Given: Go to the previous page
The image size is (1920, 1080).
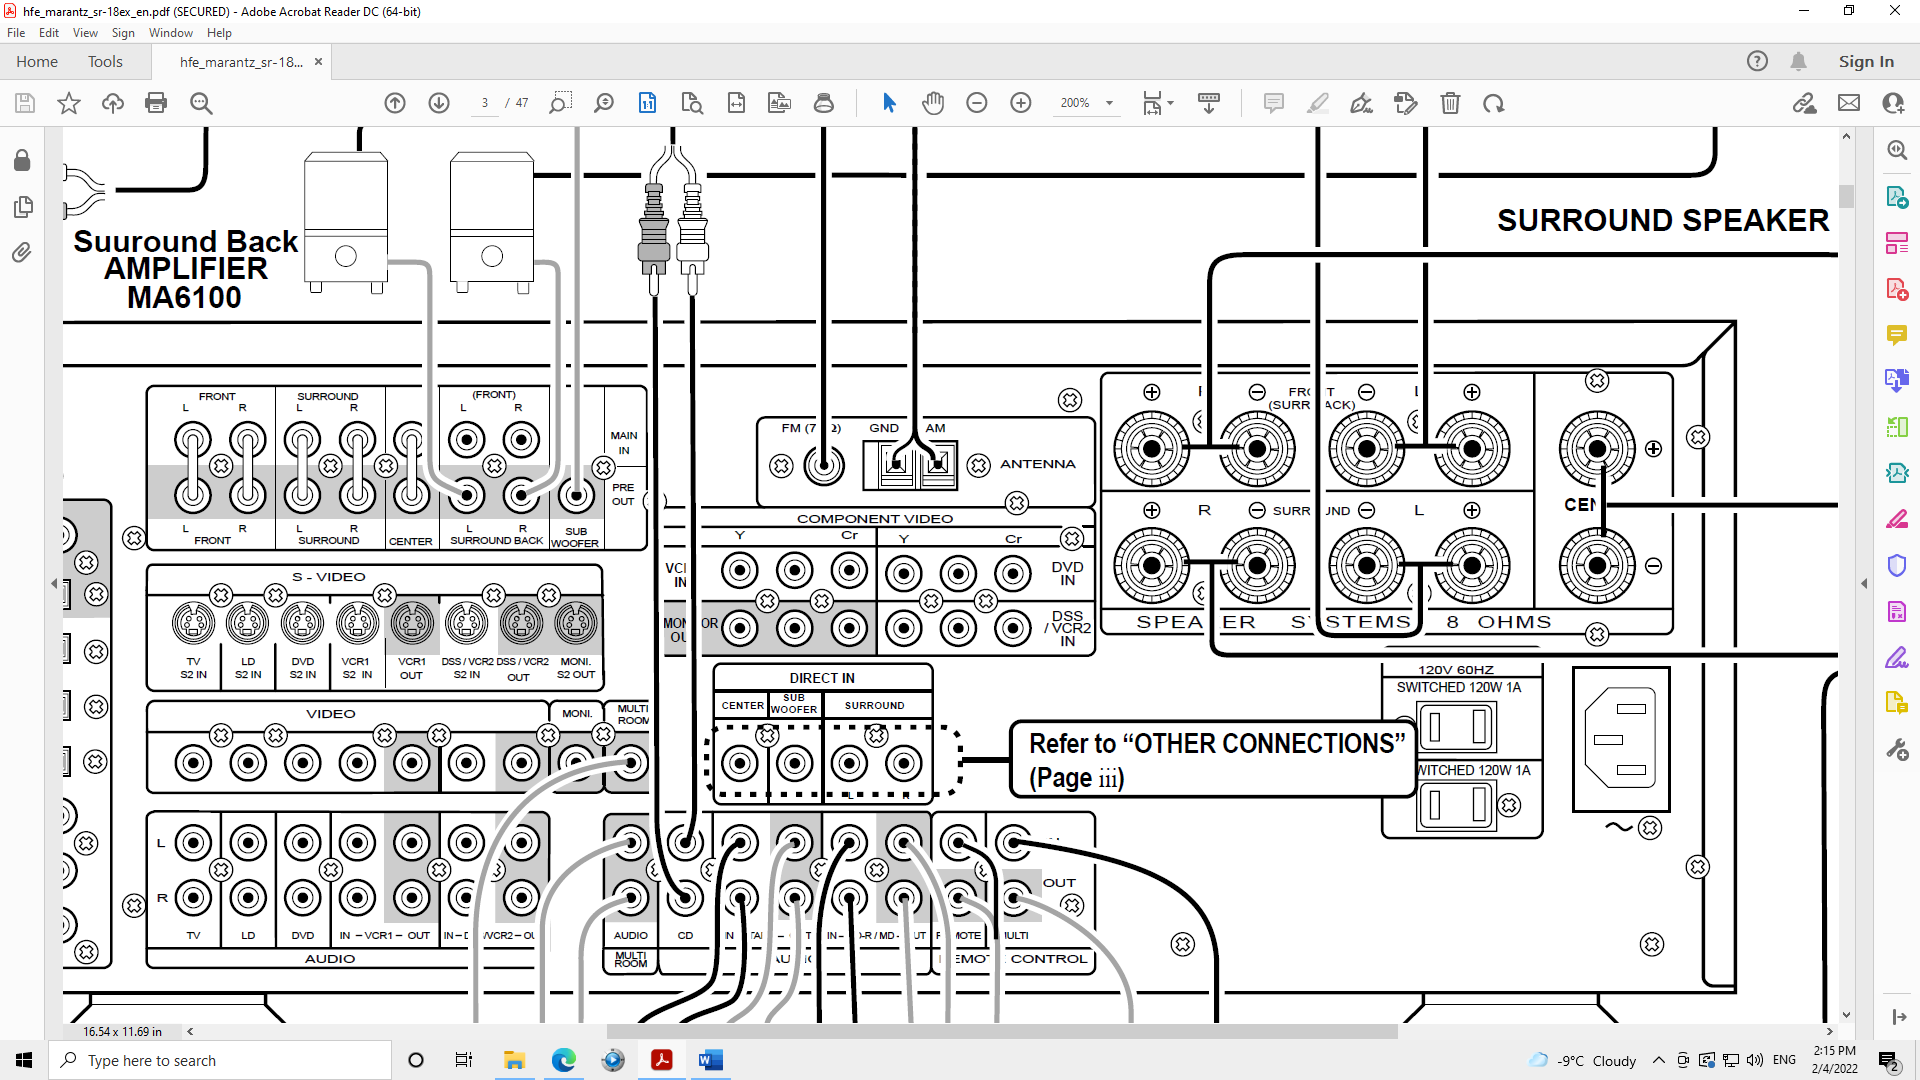Looking at the screenshot, I should [x=395, y=103].
